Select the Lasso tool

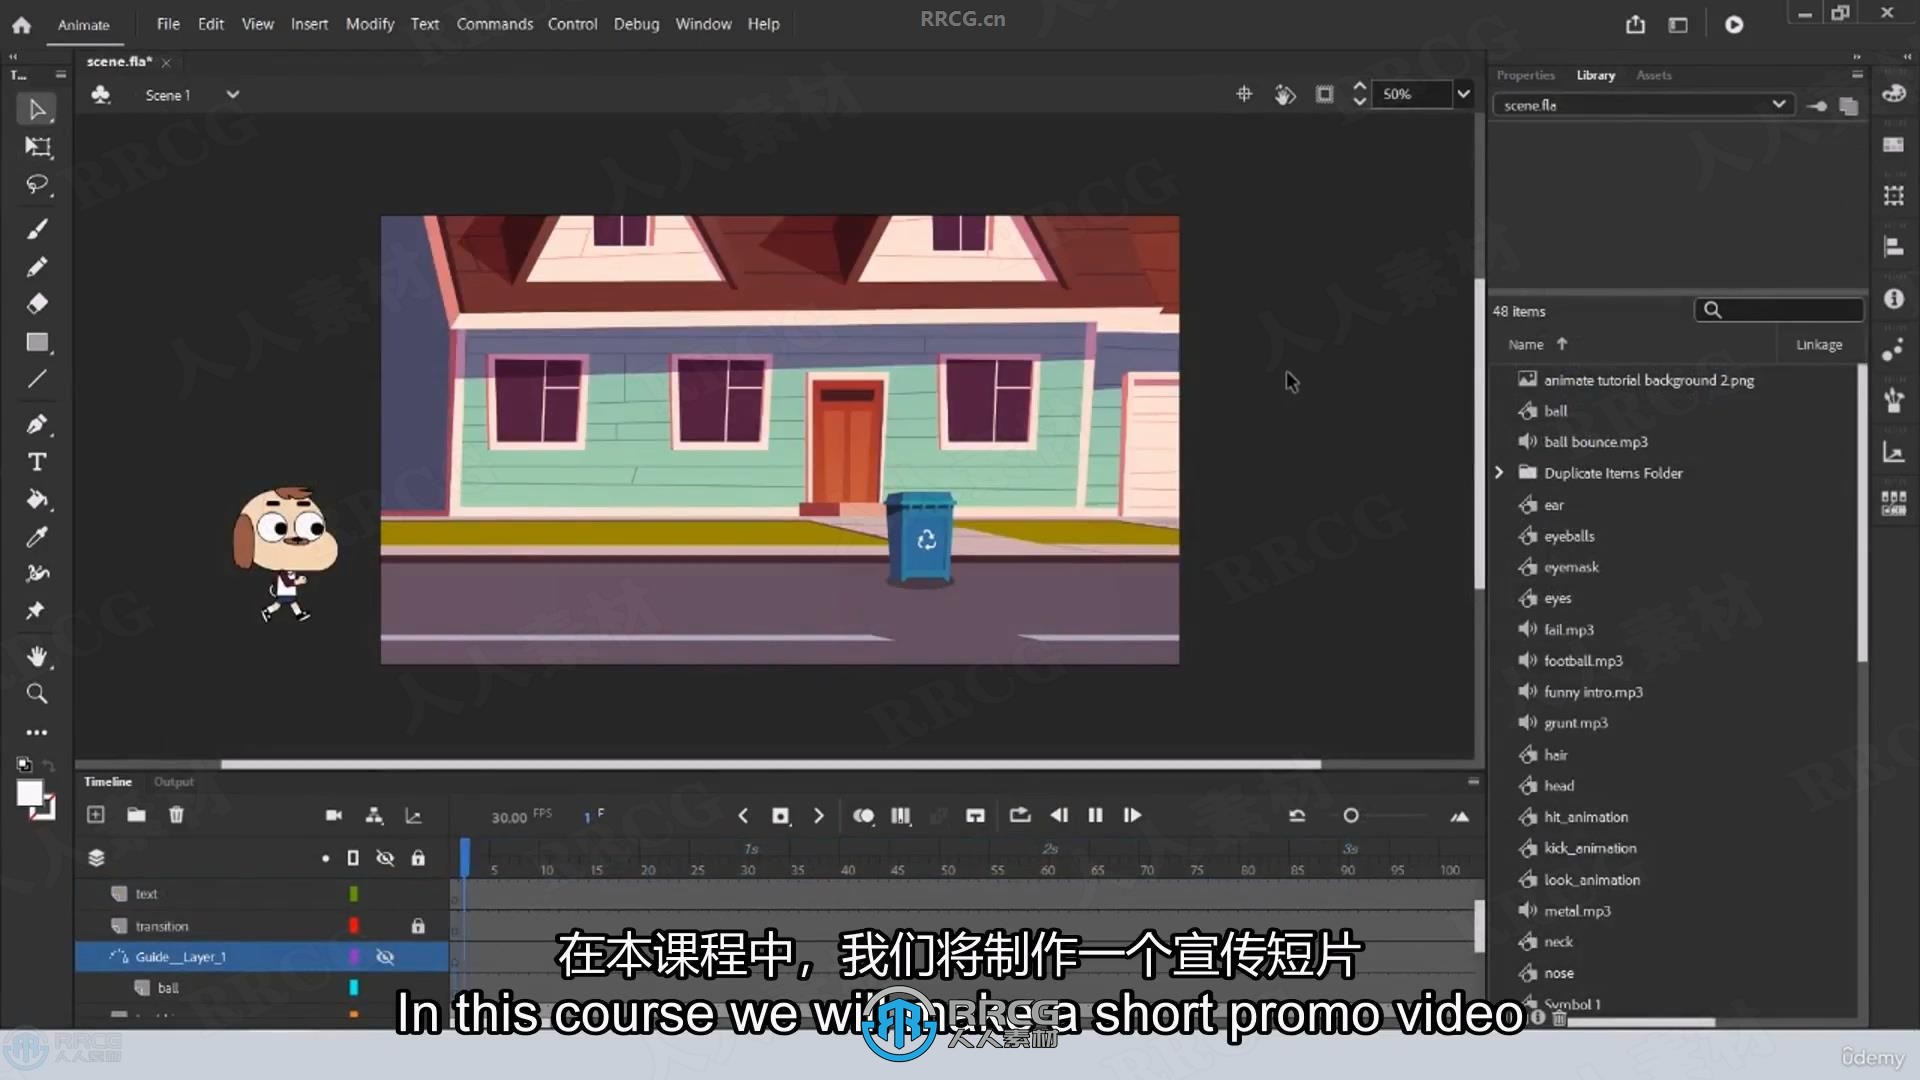coord(37,185)
